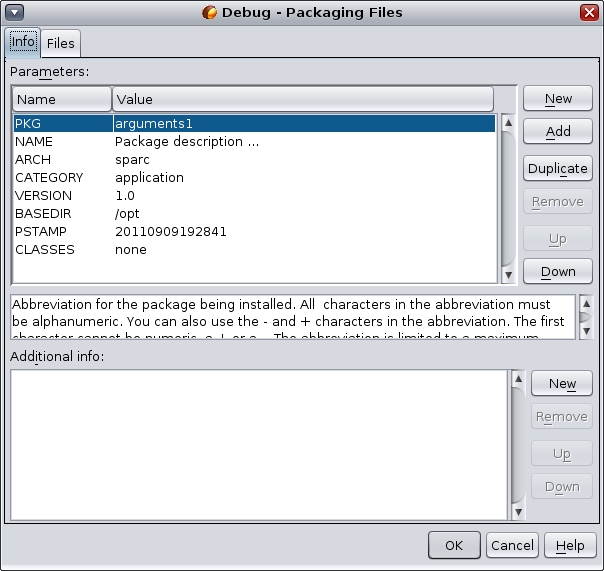Select the VERSION parameter row

coord(254,196)
